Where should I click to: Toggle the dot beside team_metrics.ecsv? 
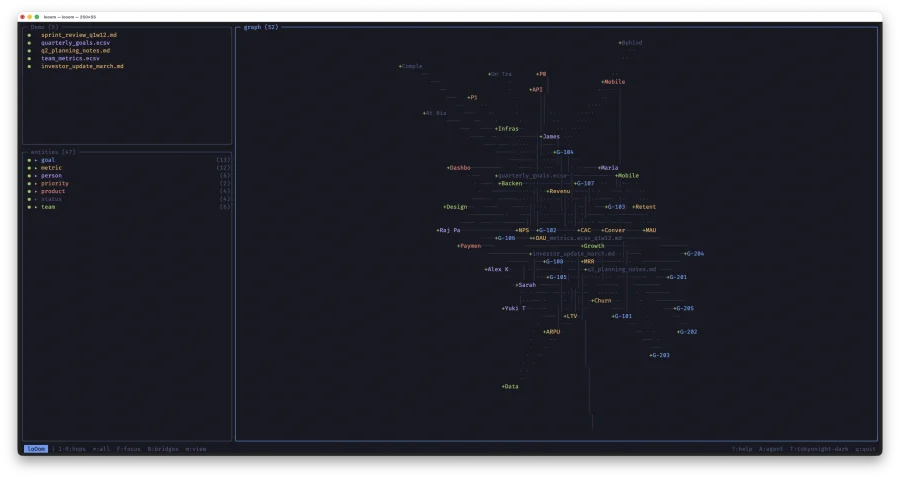tap(29, 59)
